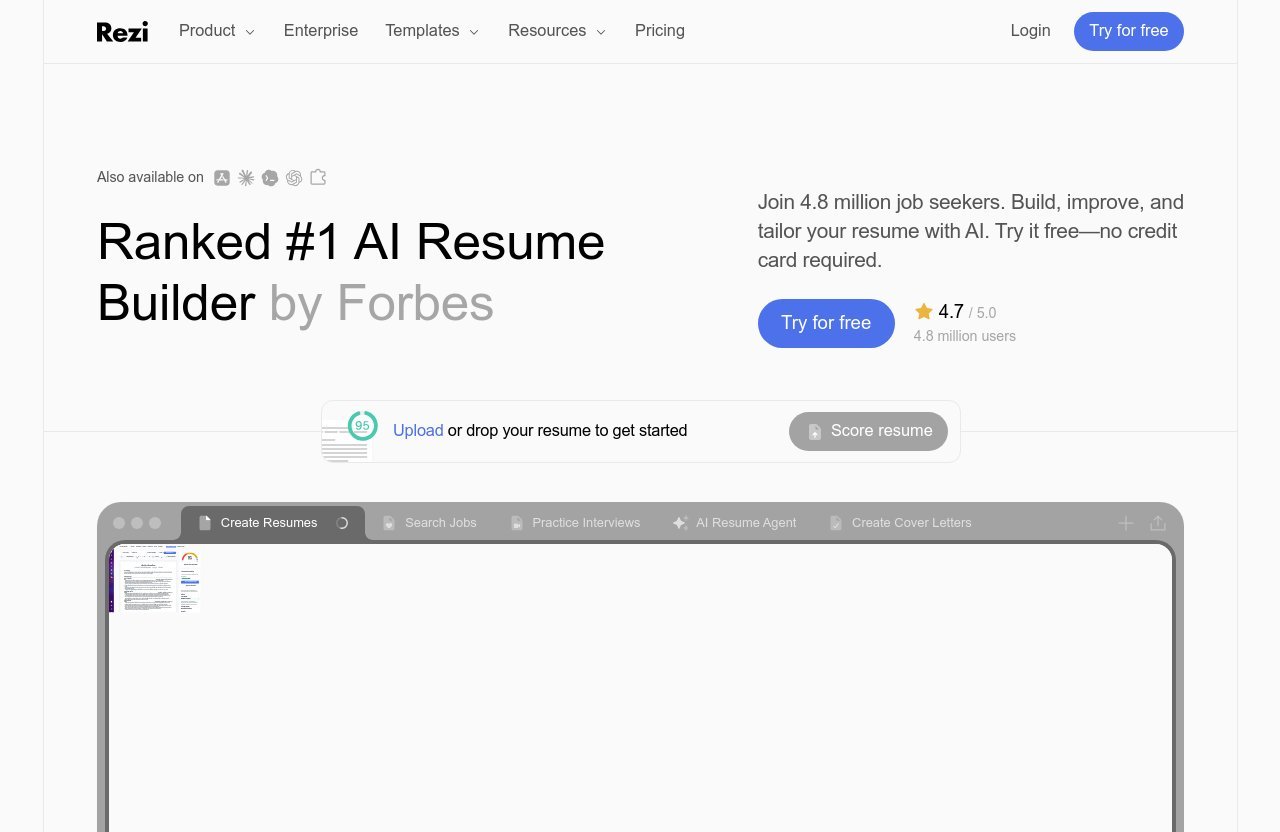Click the Score resume button

868,431
